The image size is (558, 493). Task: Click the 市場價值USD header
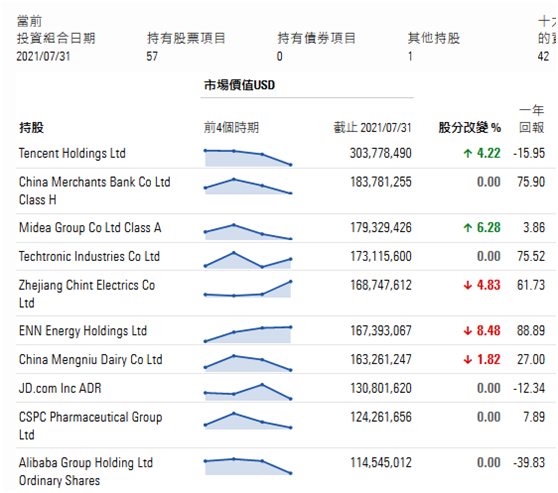coord(239,85)
